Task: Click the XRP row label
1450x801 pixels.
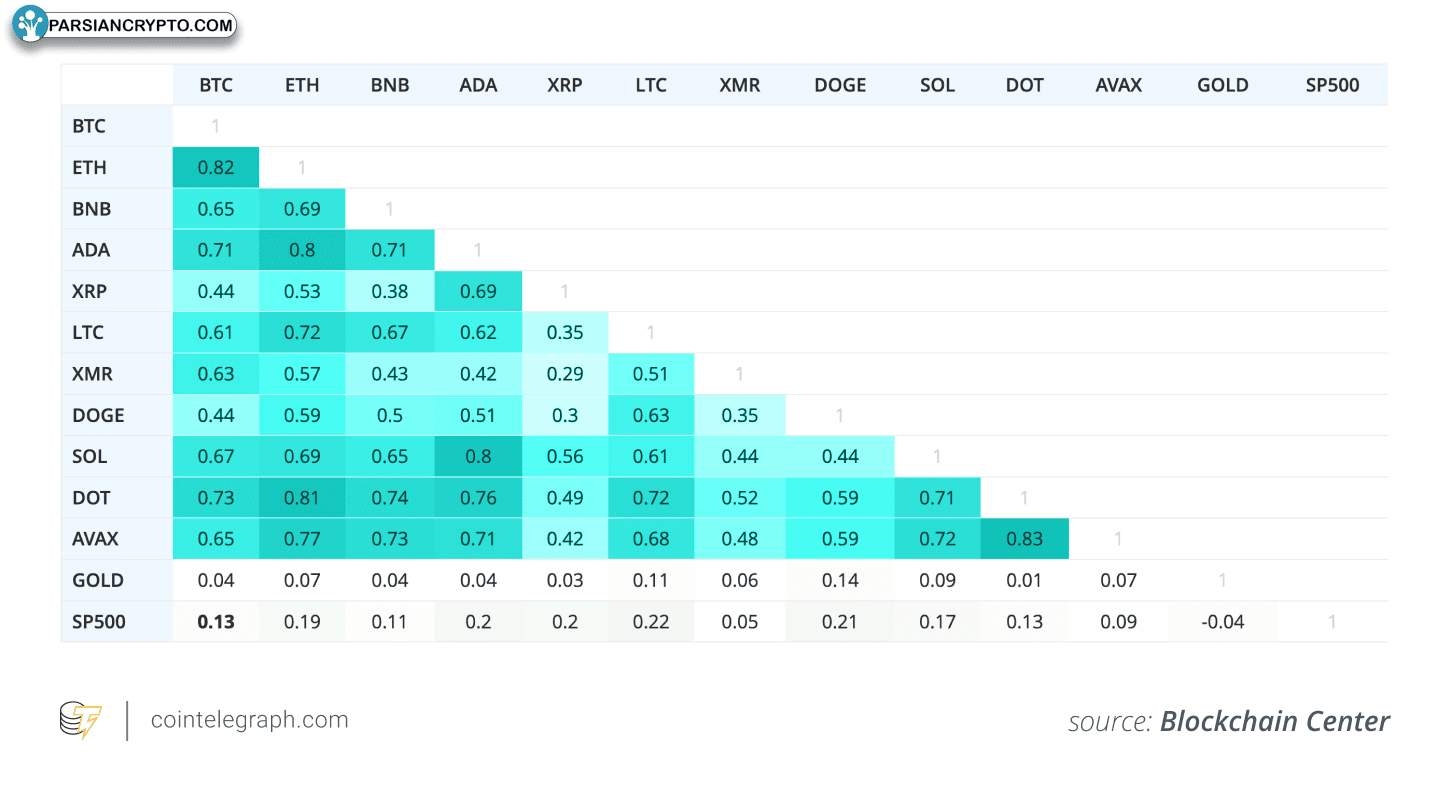Action: point(117,291)
